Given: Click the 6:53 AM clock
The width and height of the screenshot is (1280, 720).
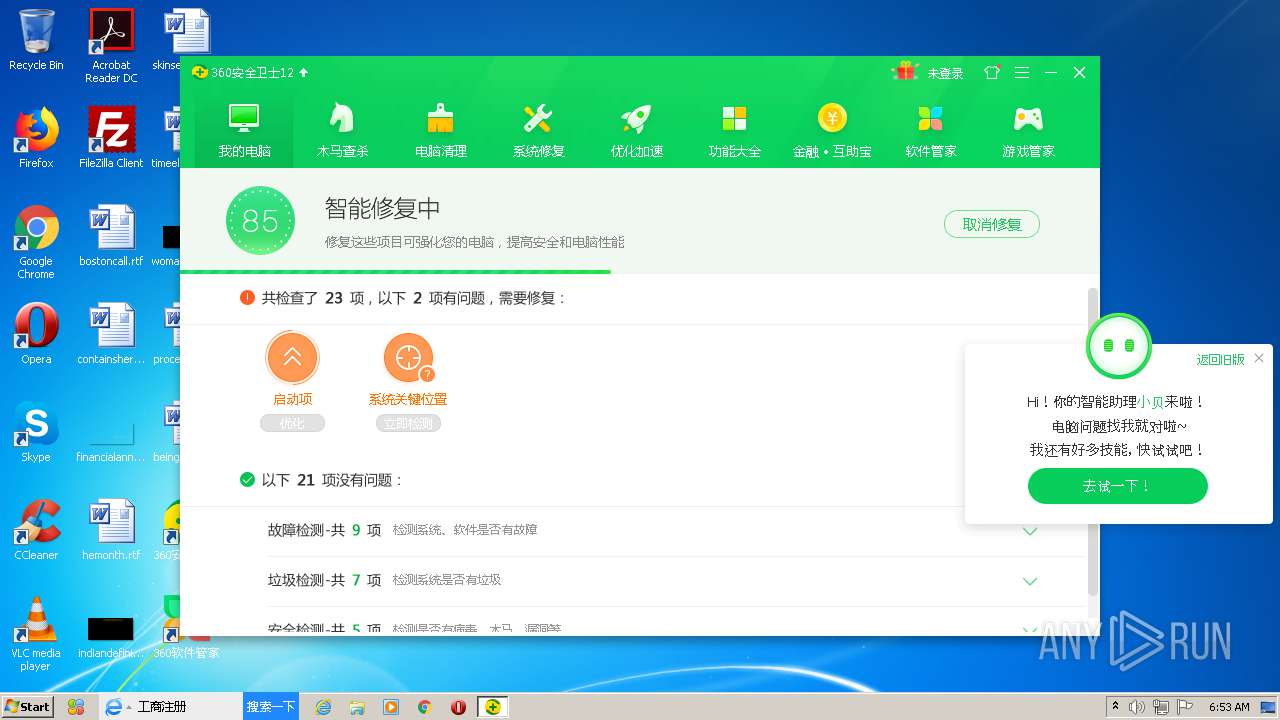Looking at the screenshot, I should [1229, 707].
